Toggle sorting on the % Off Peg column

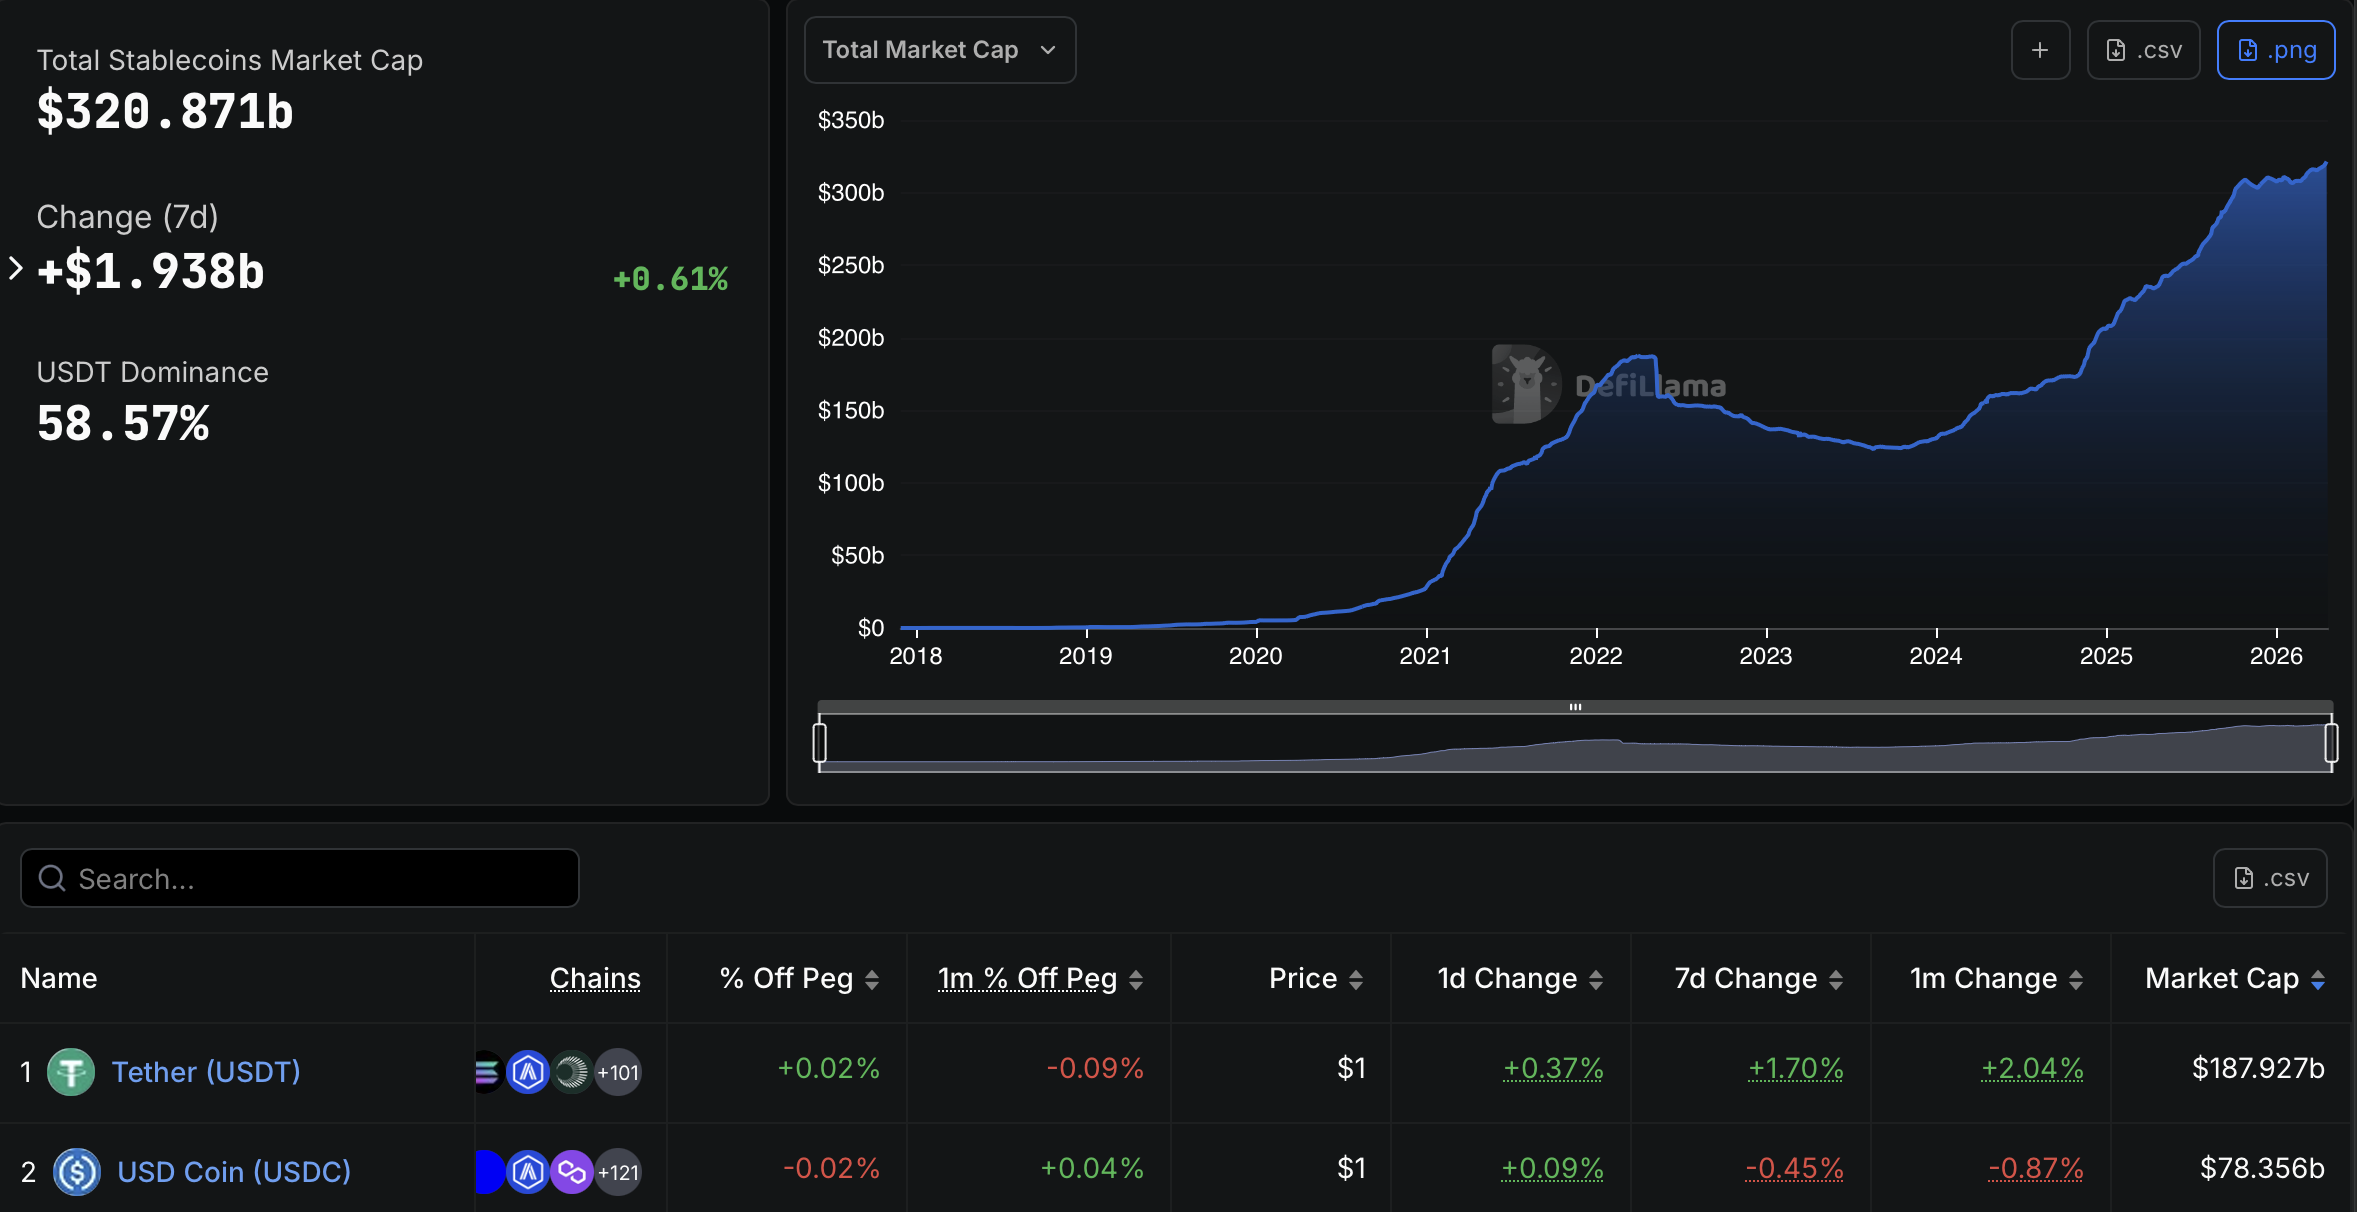(872, 978)
